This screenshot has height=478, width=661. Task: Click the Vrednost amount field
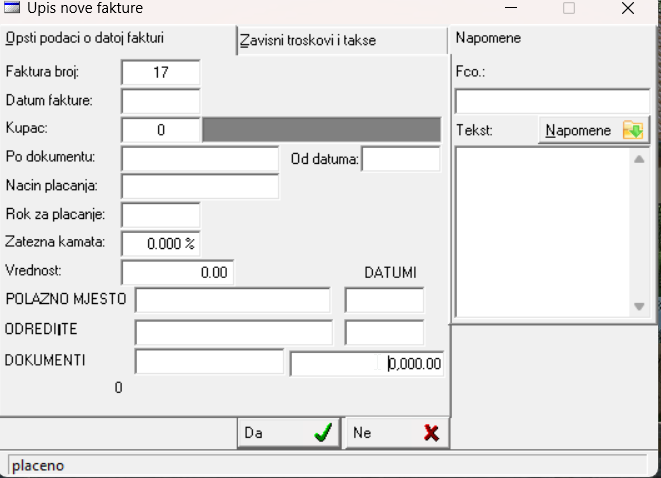click(x=176, y=272)
